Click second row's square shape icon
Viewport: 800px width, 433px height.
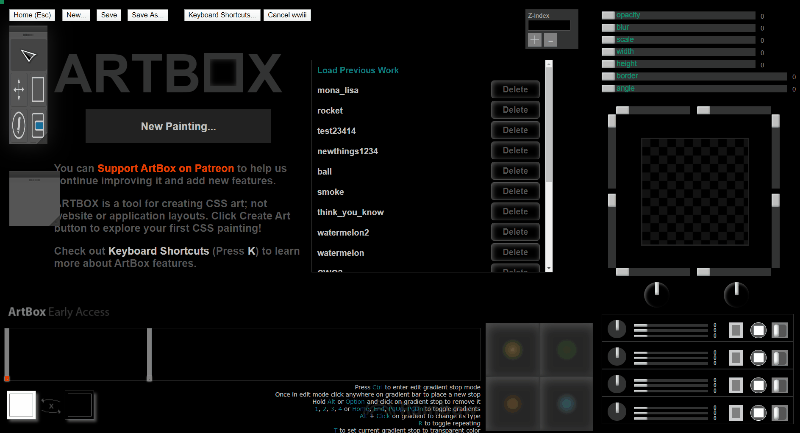point(736,358)
